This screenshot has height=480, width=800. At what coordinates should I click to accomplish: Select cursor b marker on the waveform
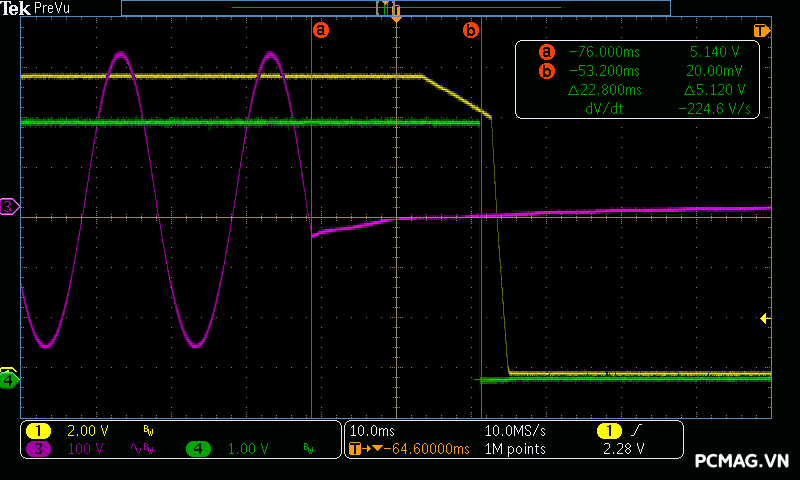tap(470, 30)
